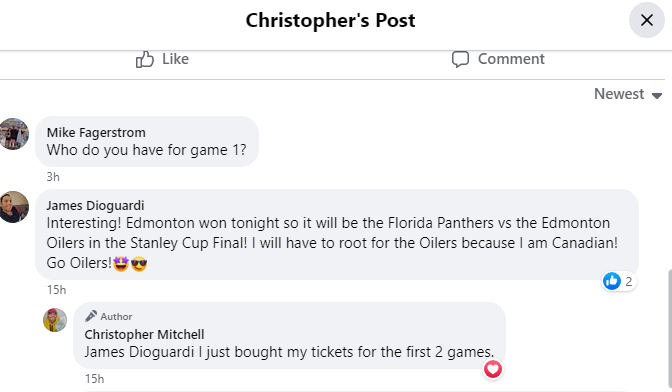672x392 pixels.
Task: Click the 15h timestamp under Christopher's reply
Action: [94, 379]
